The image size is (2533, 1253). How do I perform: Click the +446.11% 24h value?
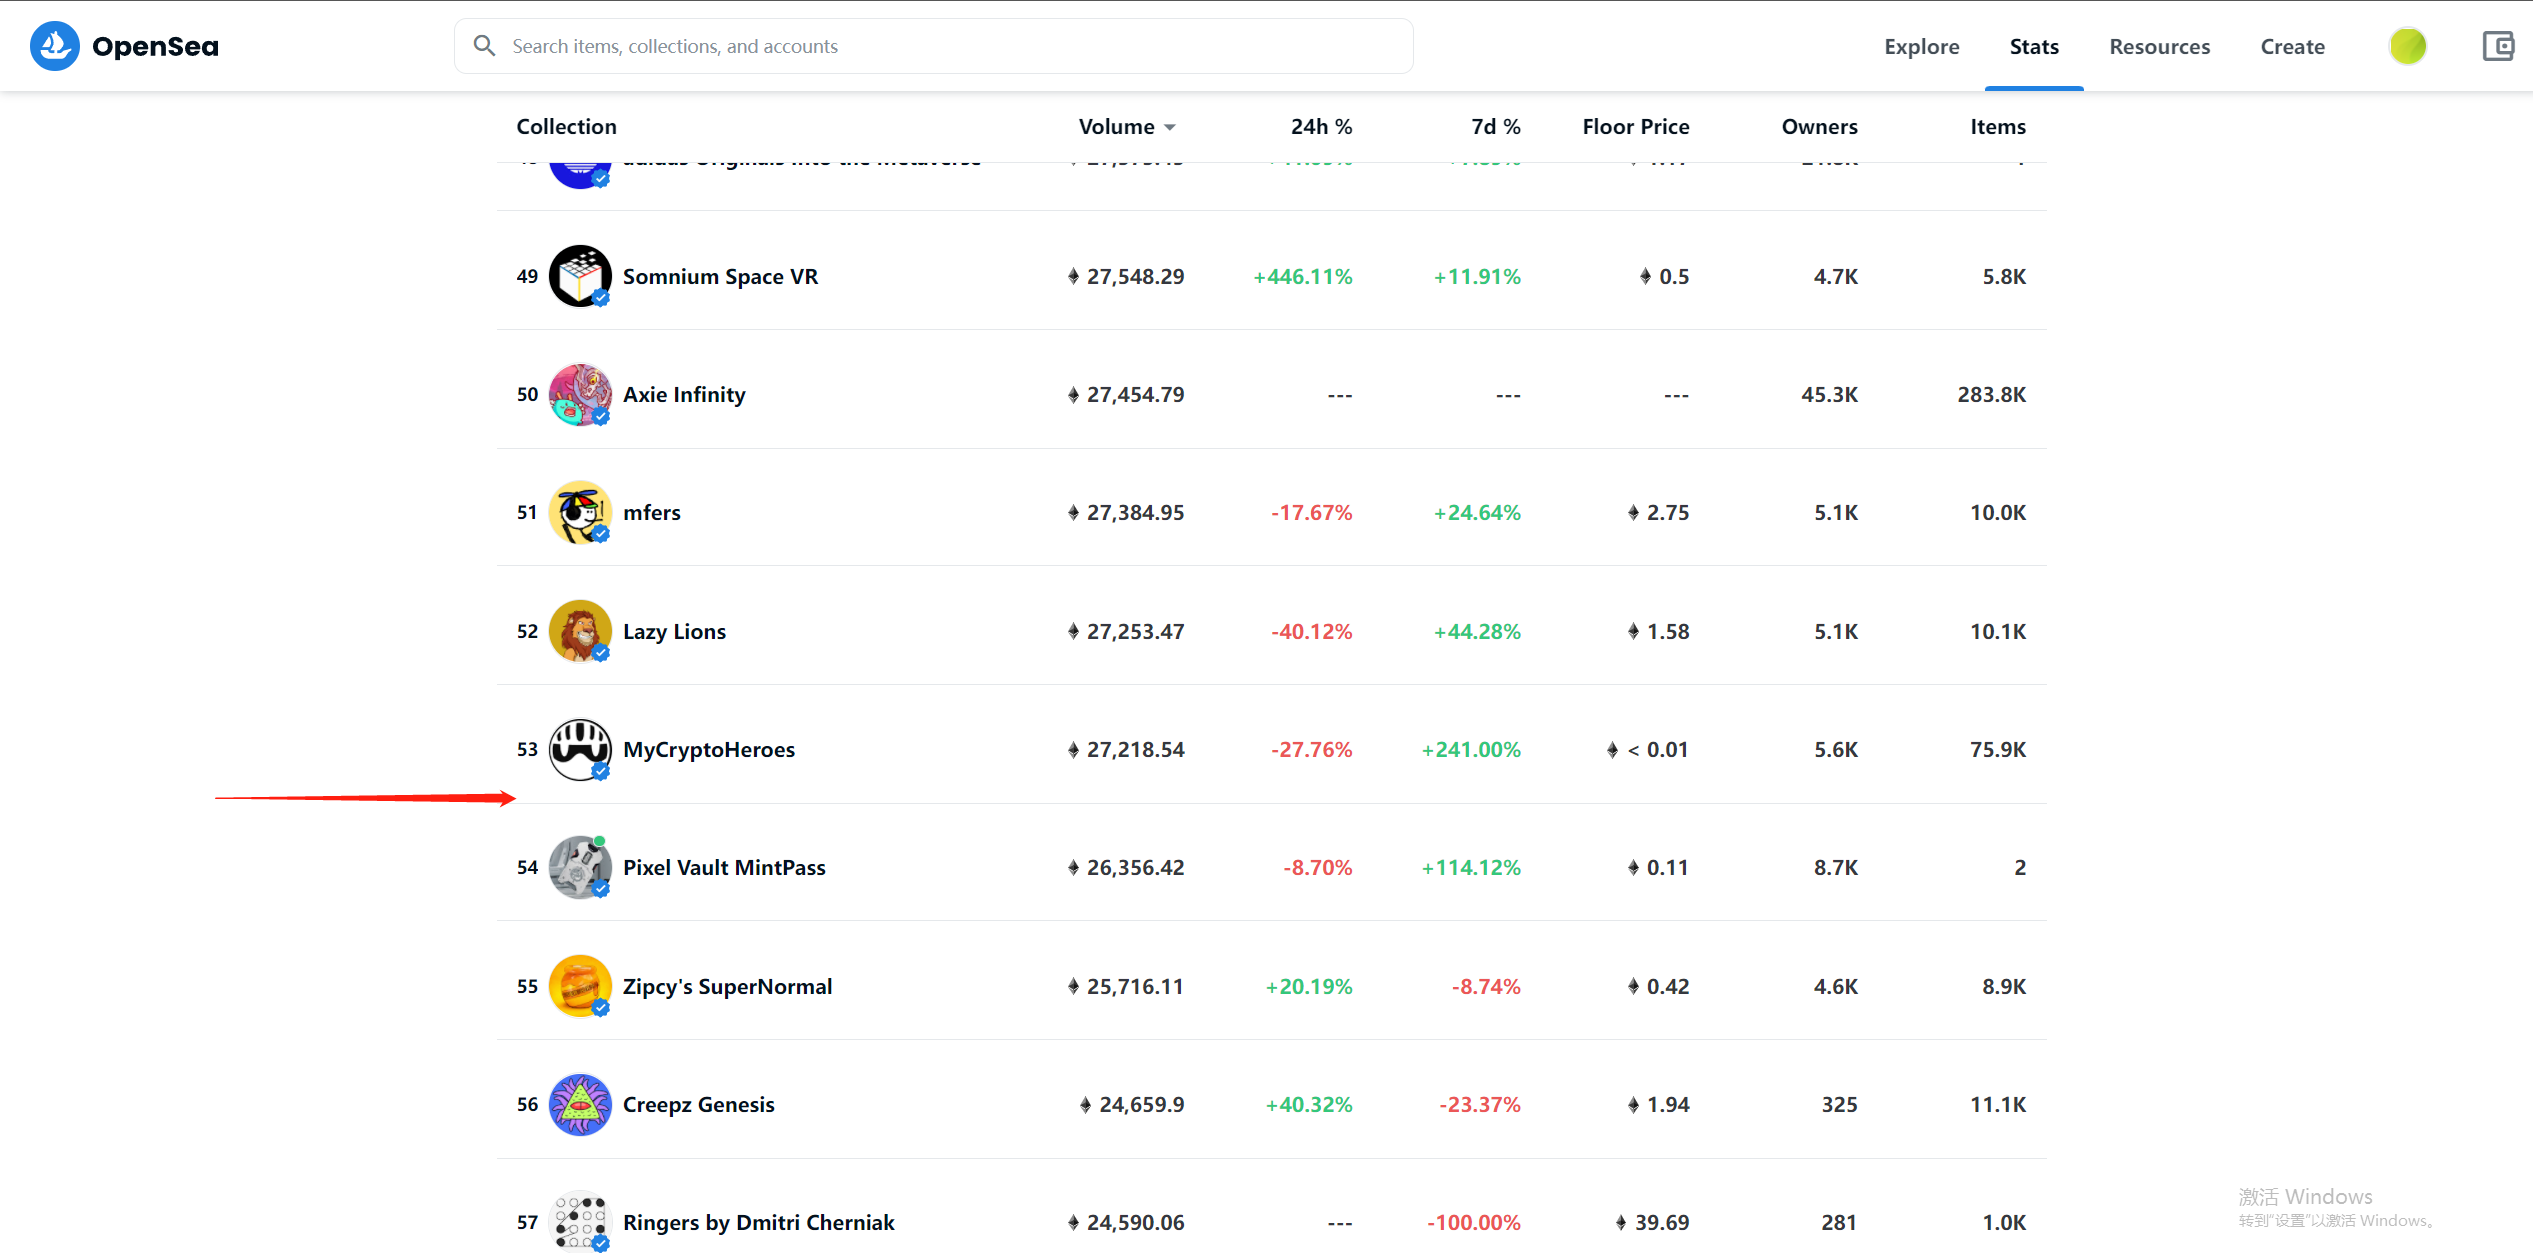1302,276
